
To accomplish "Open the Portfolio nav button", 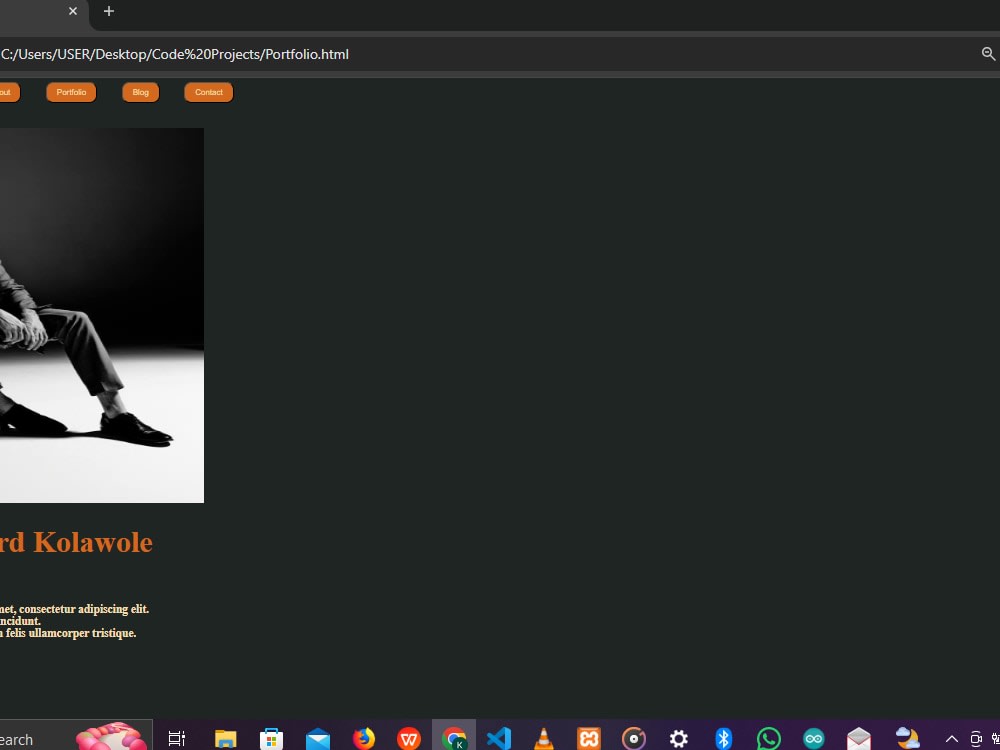I will [71, 92].
